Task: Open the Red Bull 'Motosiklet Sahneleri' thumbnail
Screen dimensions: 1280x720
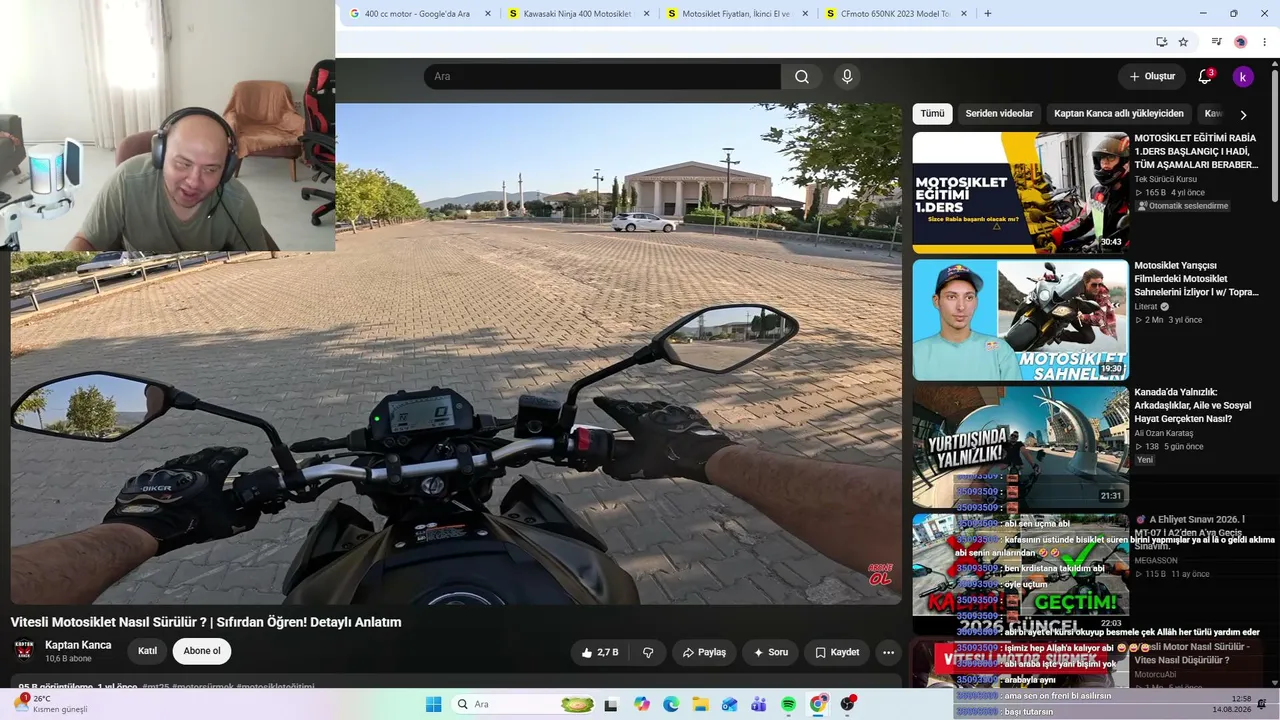Action: (x=1020, y=320)
